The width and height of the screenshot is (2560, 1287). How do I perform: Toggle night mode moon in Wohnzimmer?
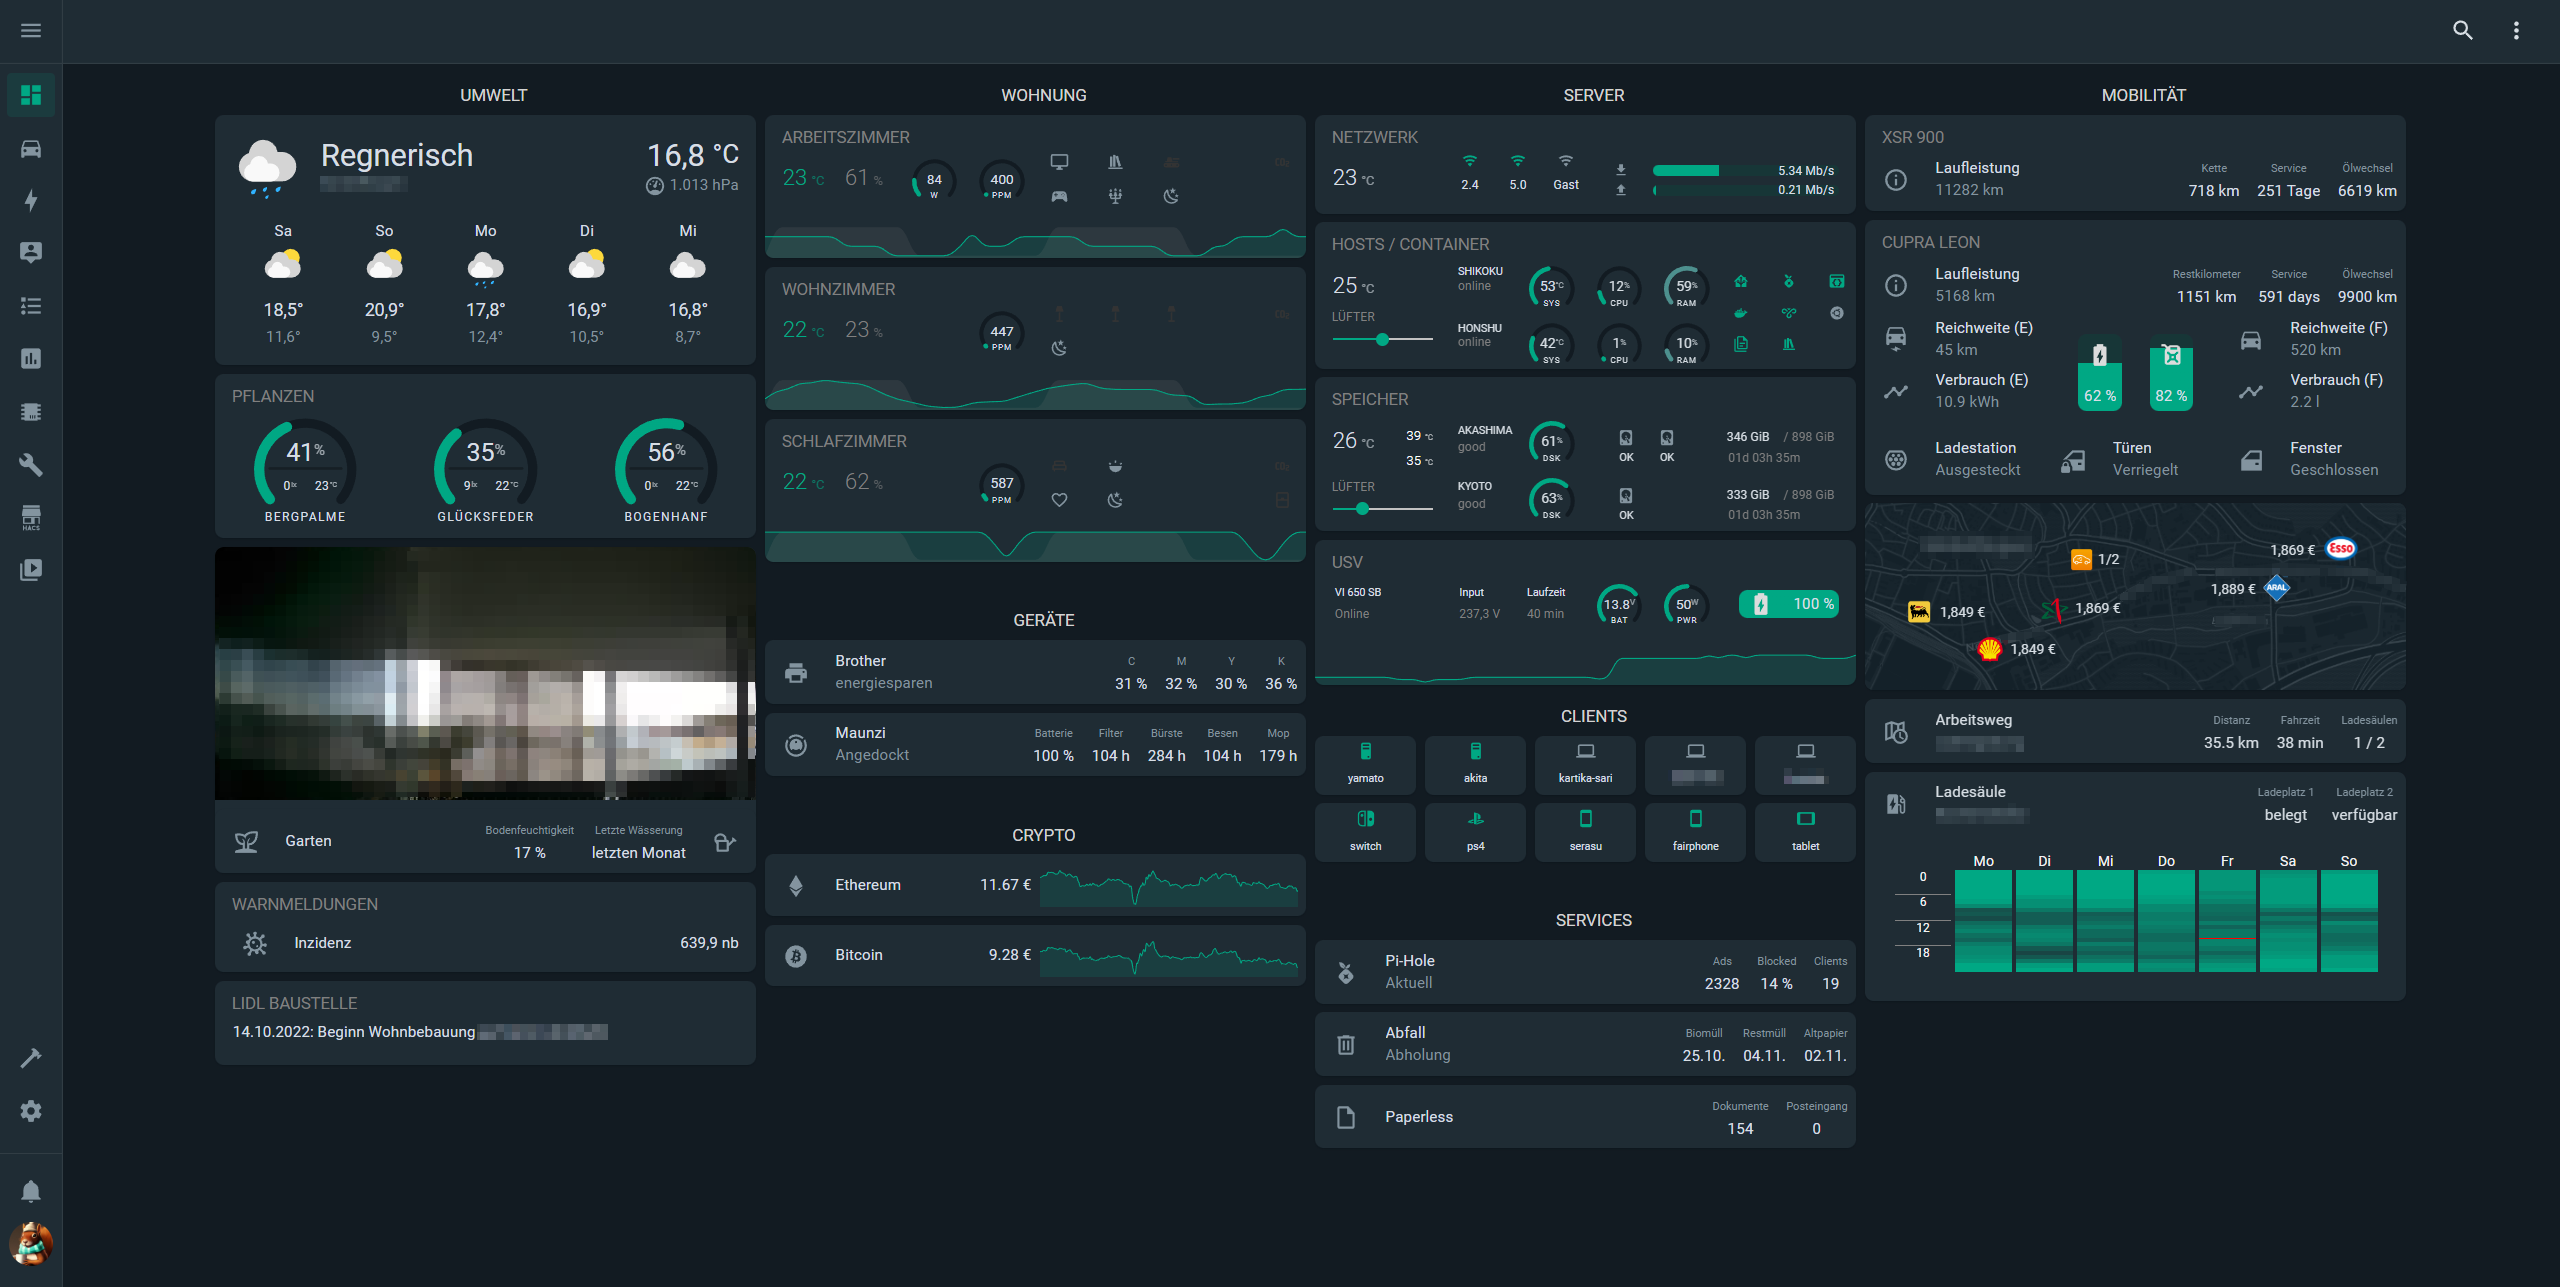tap(1059, 348)
